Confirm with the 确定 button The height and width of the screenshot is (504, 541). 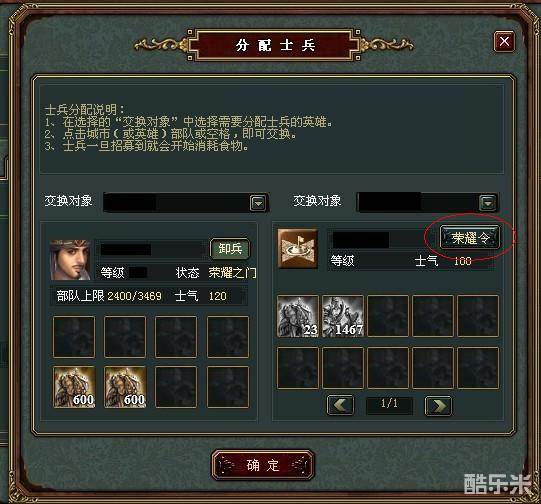263,465
